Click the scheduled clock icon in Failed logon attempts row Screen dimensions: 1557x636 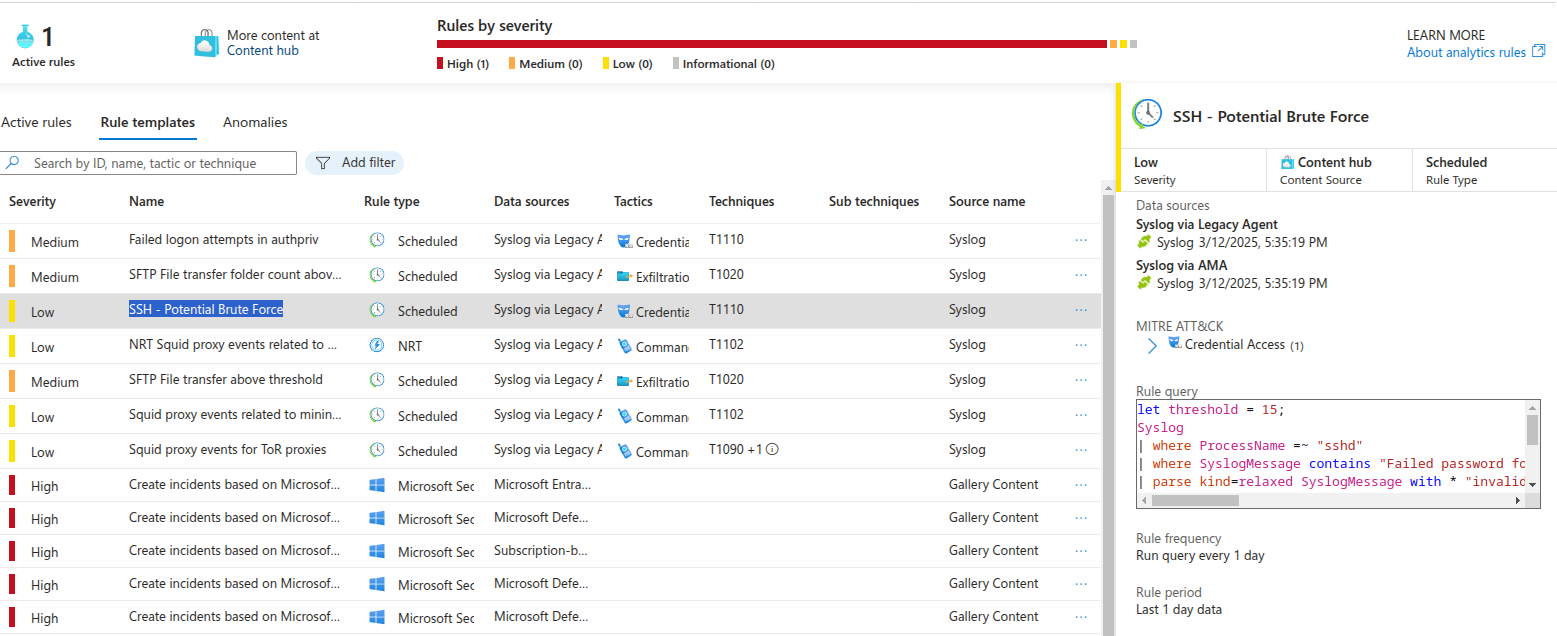pyautogui.click(x=377, y=240)
